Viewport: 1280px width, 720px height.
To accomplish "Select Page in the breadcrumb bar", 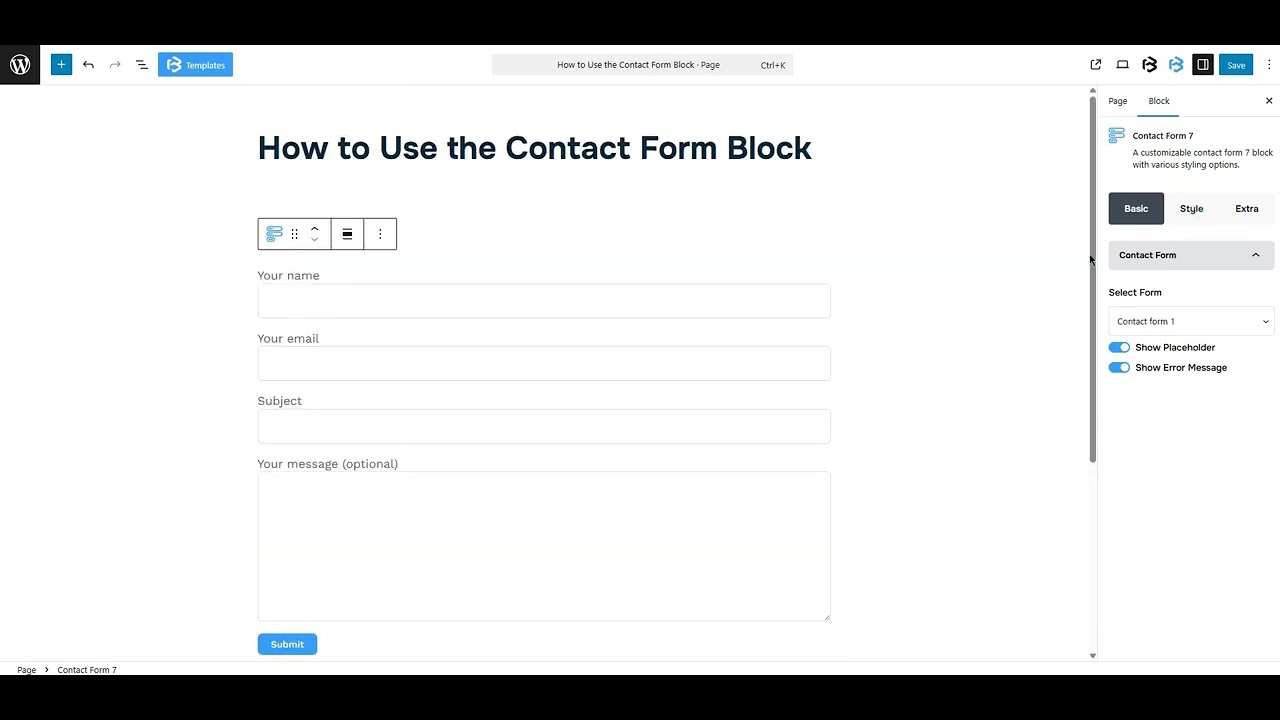I will coord(27,669).
